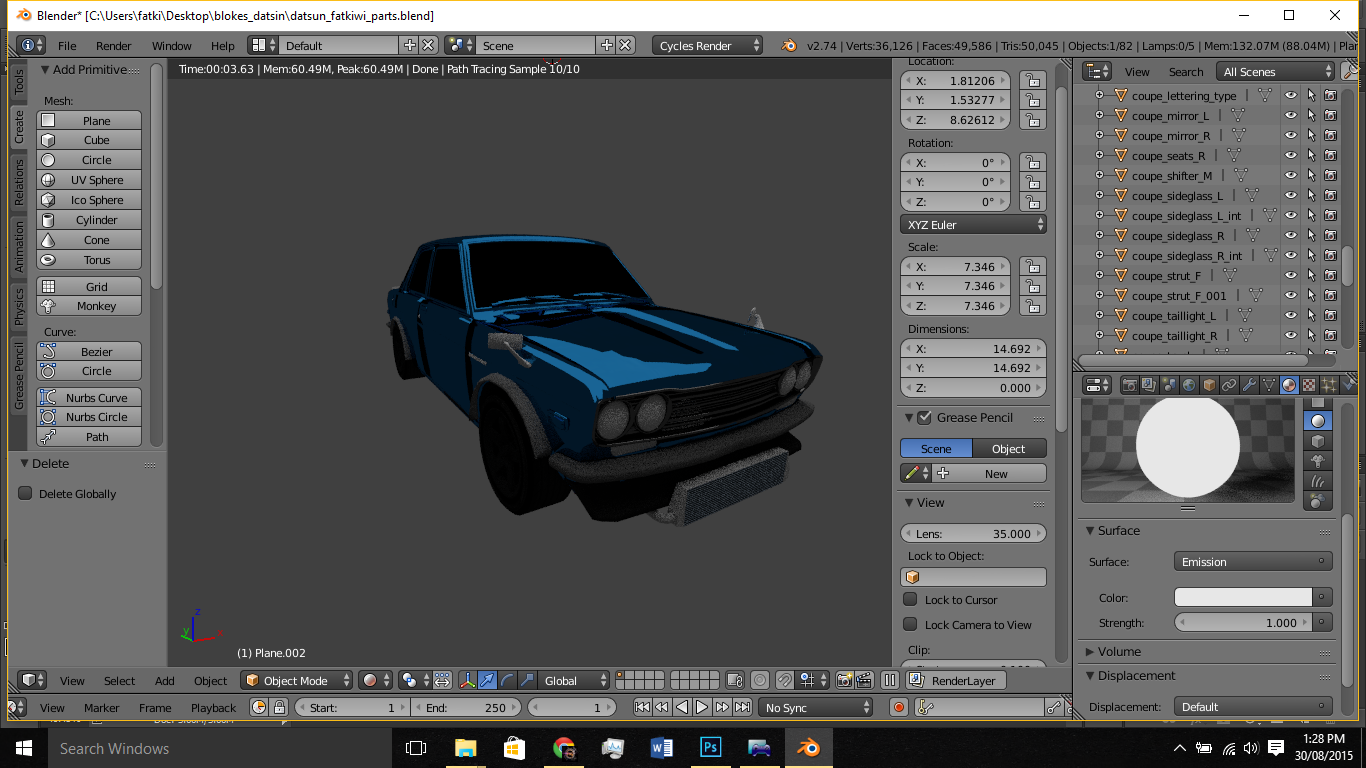Click the emission Color swatch

click(x=1243, y=597)
